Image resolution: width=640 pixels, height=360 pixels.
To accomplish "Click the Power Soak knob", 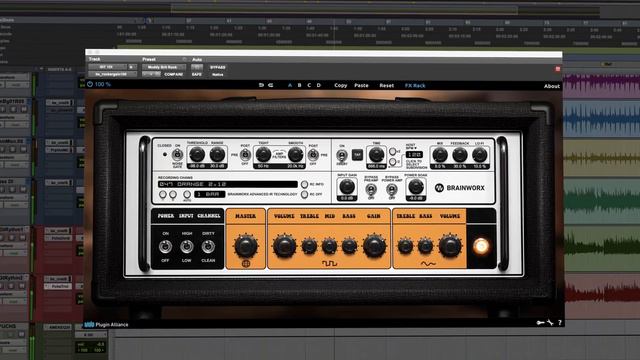I will click(x=416, y=187).
